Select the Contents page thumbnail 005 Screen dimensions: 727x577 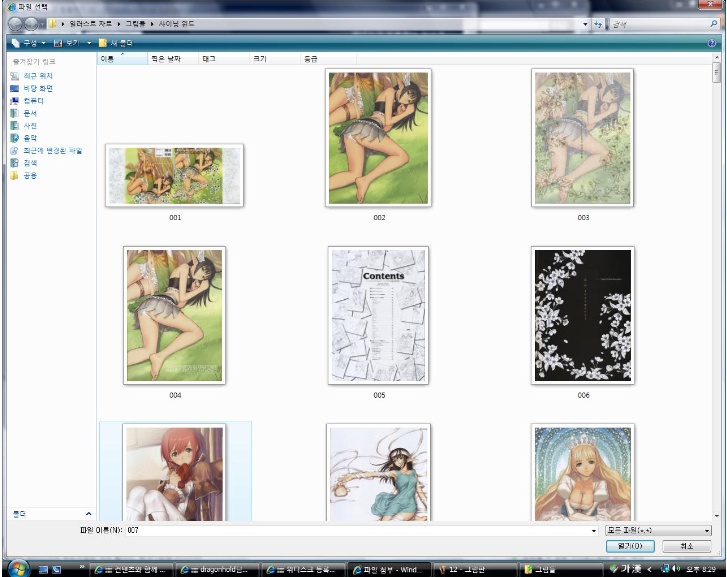click(379, 315)
